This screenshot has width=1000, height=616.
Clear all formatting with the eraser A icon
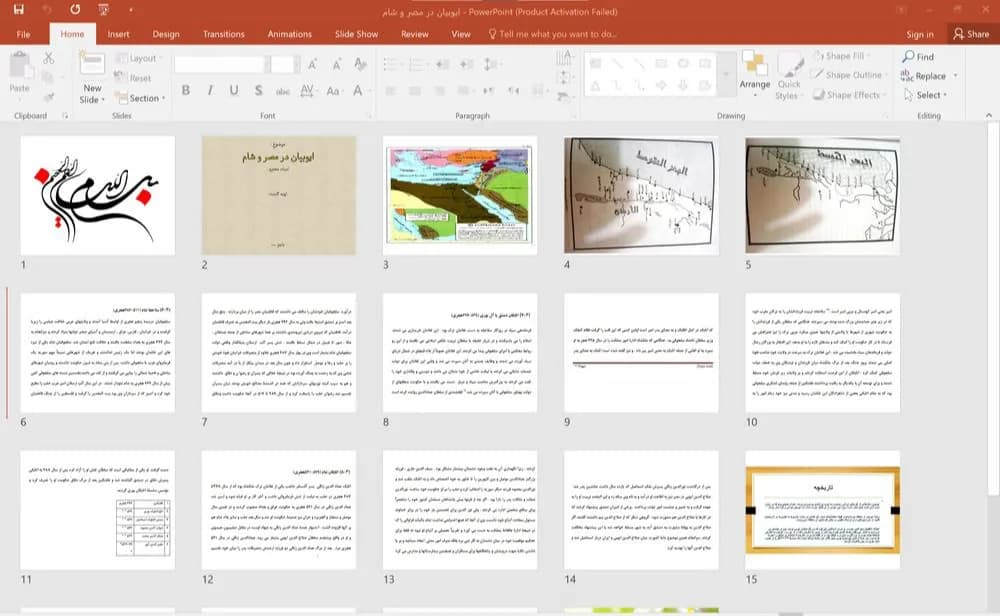[360, 64]
